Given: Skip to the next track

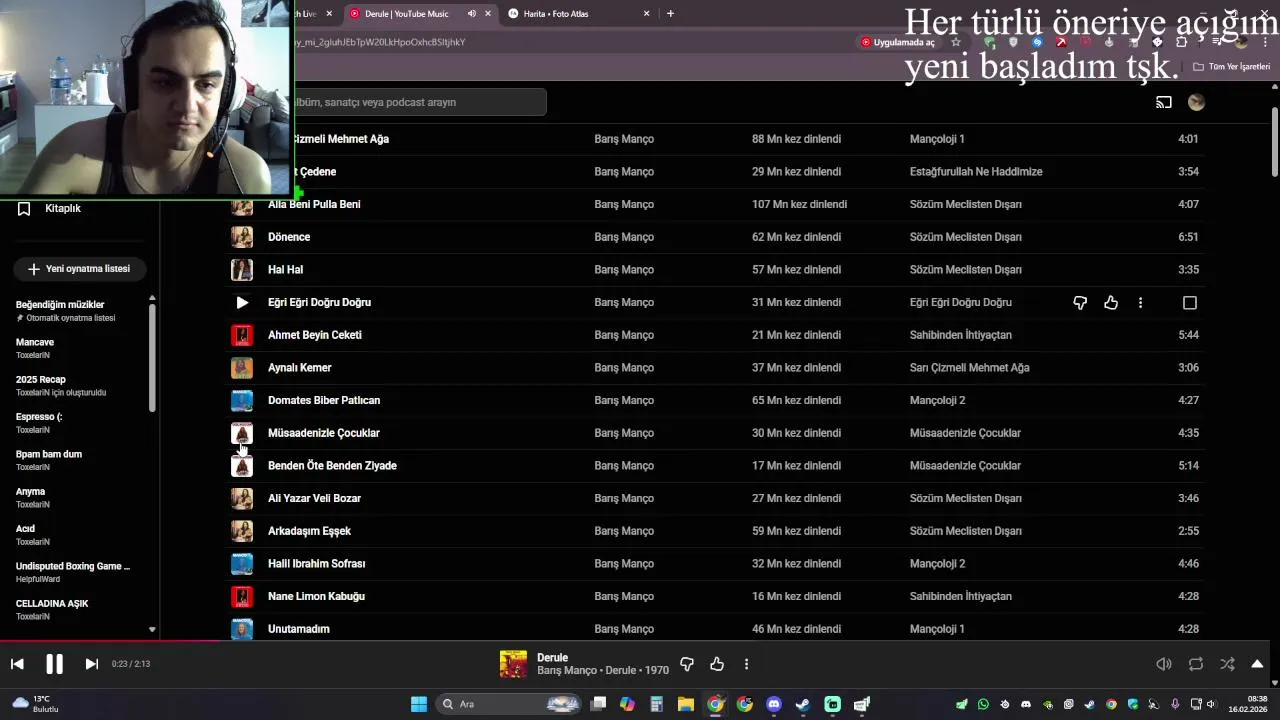Looking at the screenshot, I should 91,664.
